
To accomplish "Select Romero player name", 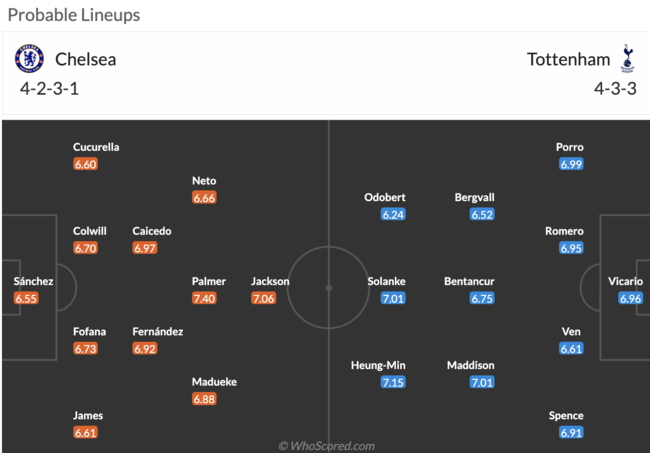I will pyautogui.click(x=564, y=231).
